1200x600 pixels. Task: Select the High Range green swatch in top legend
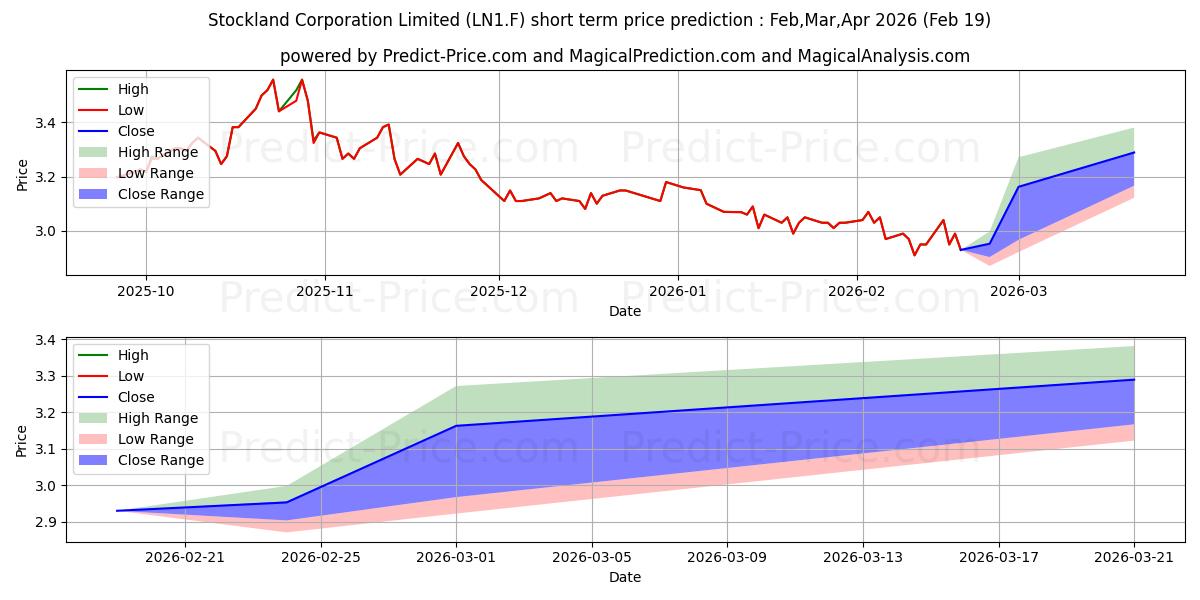coord(95,152)
